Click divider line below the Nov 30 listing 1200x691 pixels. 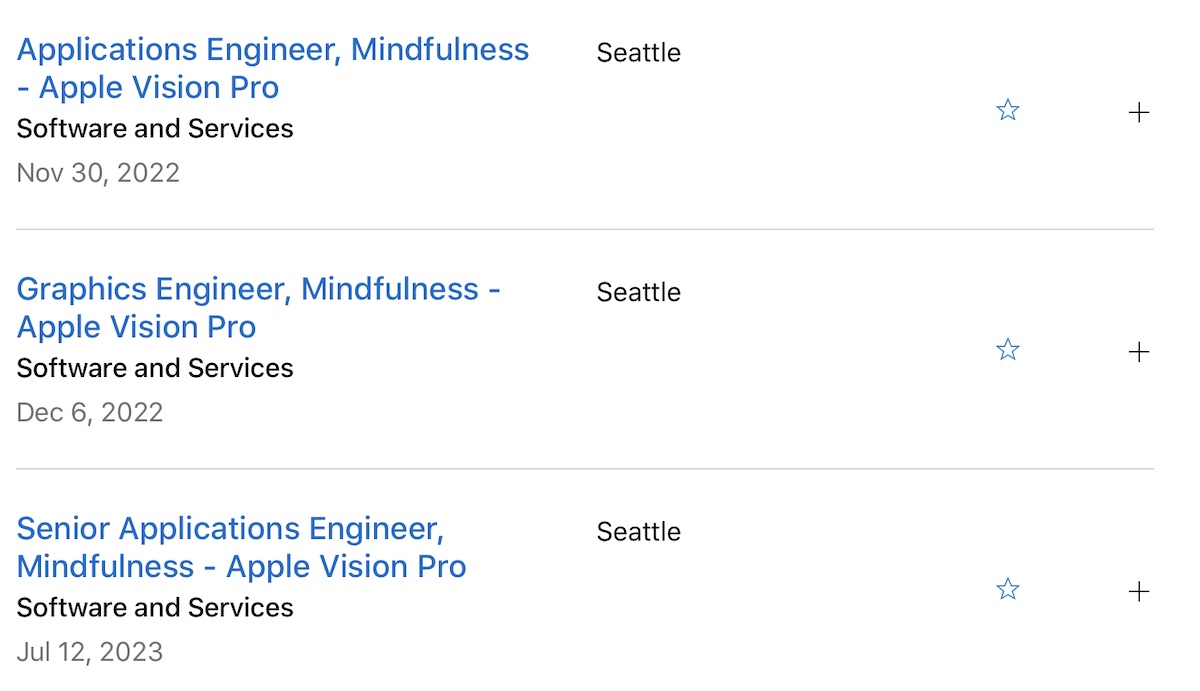[585, 229]
